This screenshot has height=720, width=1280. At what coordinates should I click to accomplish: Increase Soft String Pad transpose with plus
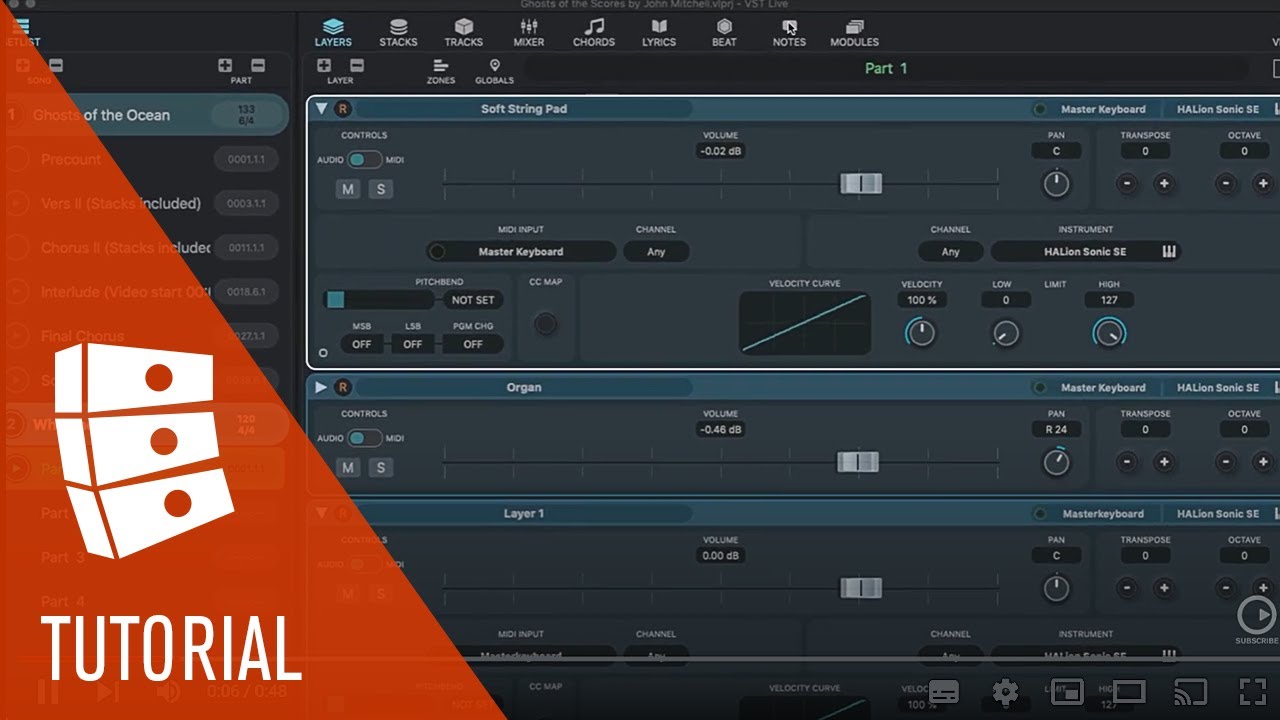(1163, 183)
